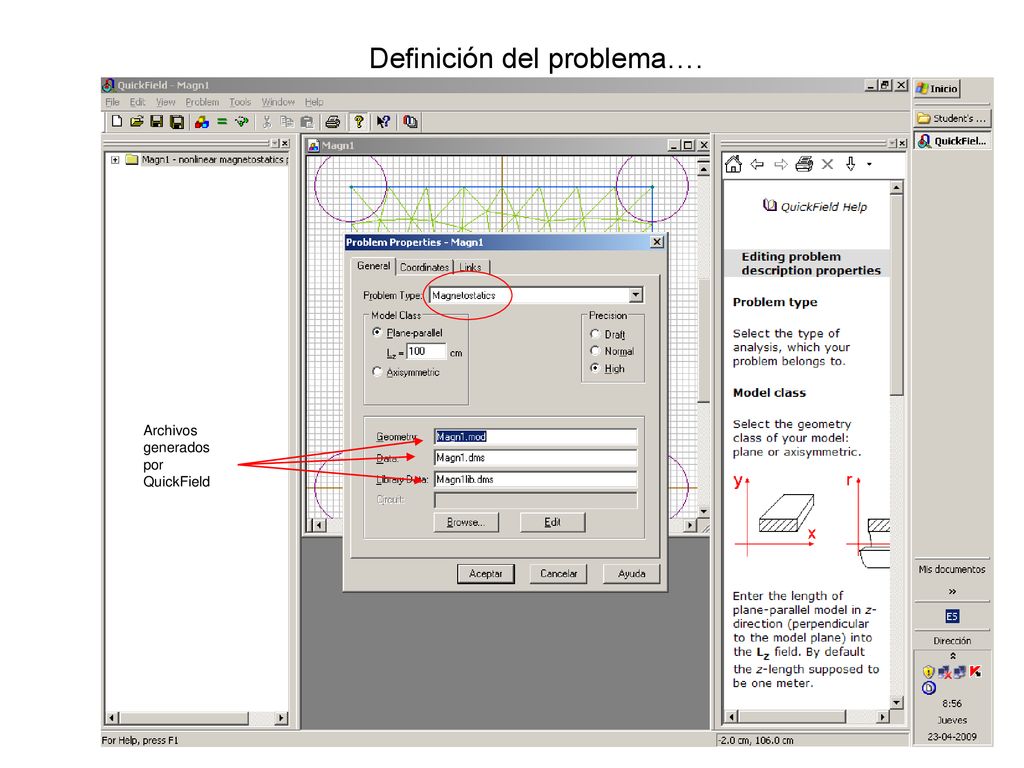Viewport: 1024px width, 768px height.
Task: Click the Open file folder icon
Action: tap(136, 121)
